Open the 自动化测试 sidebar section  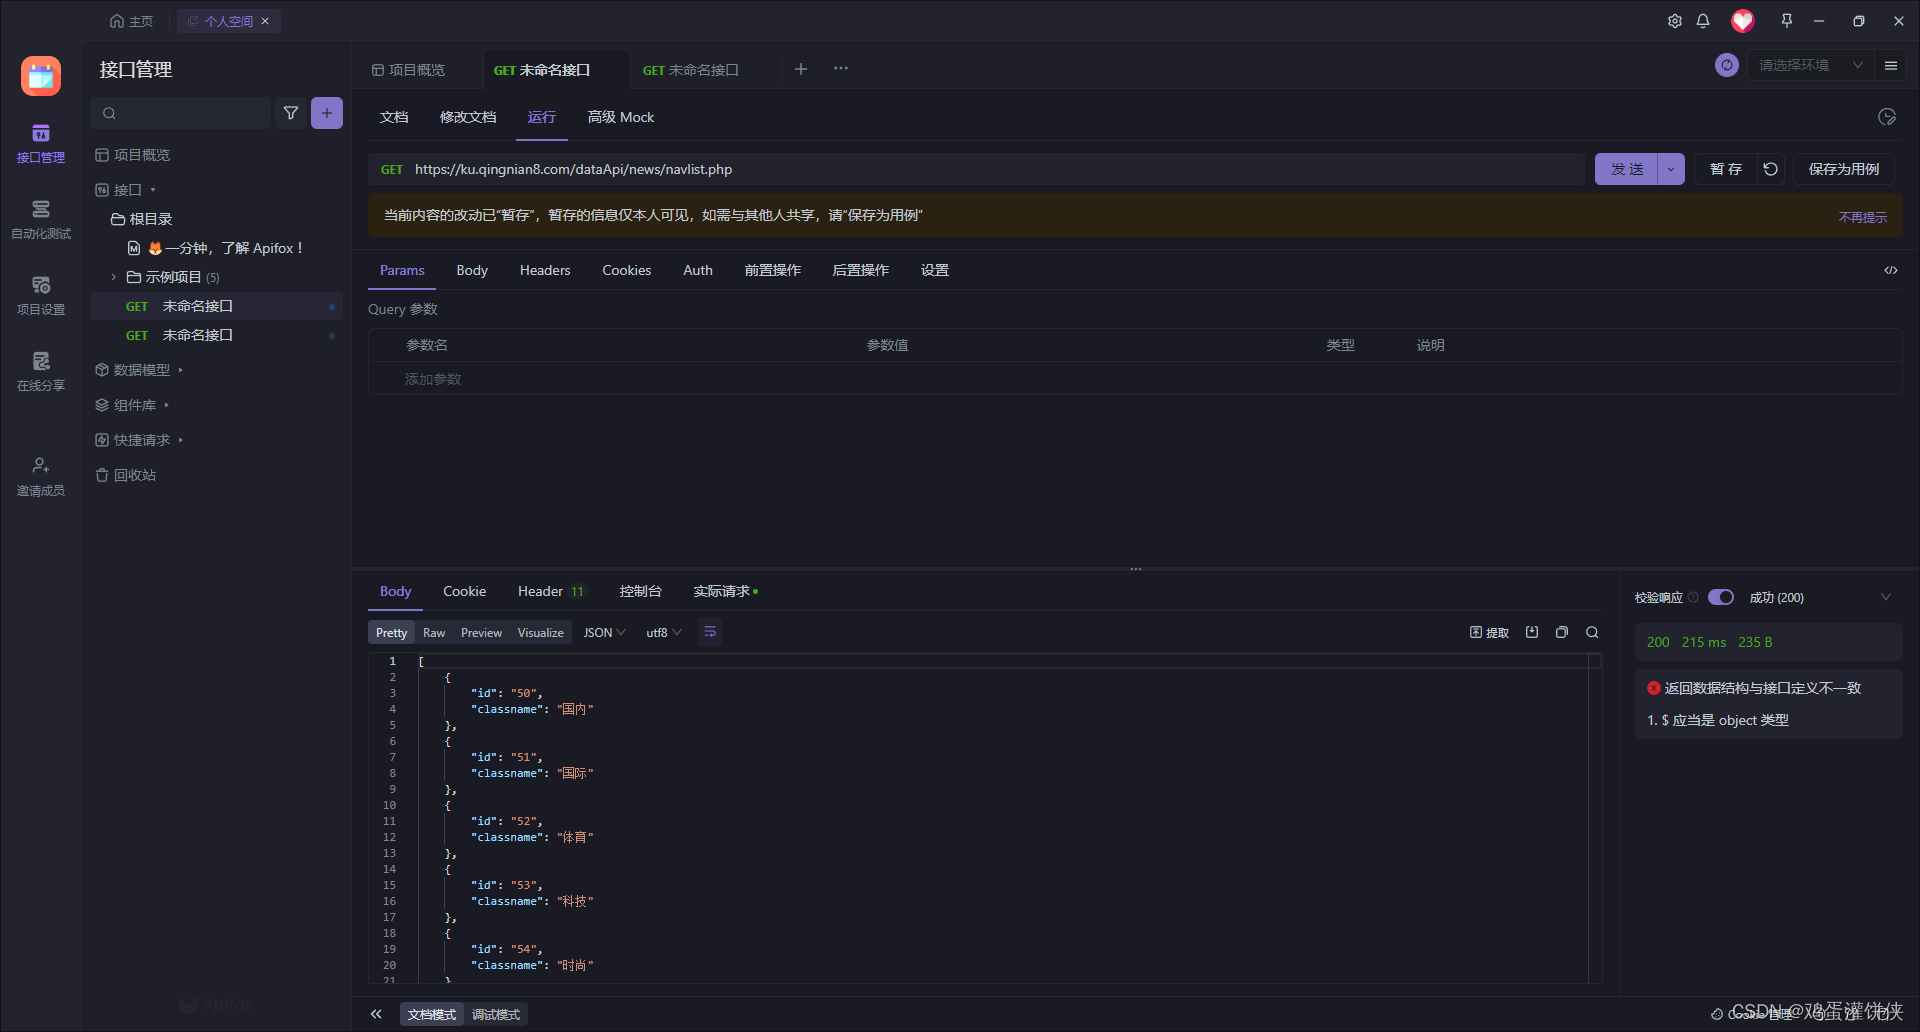click(x=41, y=220)
